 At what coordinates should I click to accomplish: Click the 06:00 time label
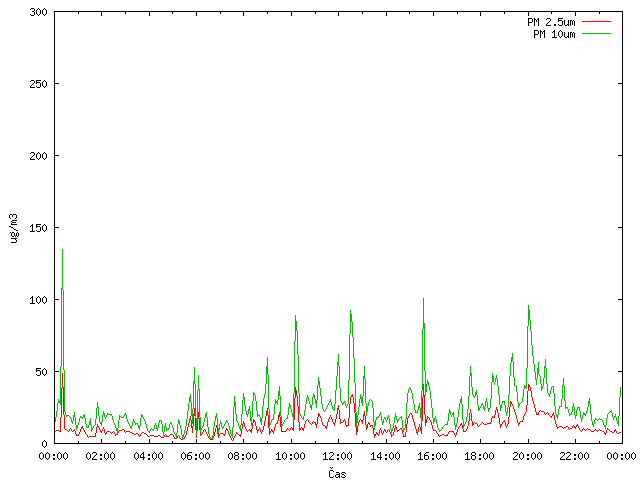click(196, 456)
